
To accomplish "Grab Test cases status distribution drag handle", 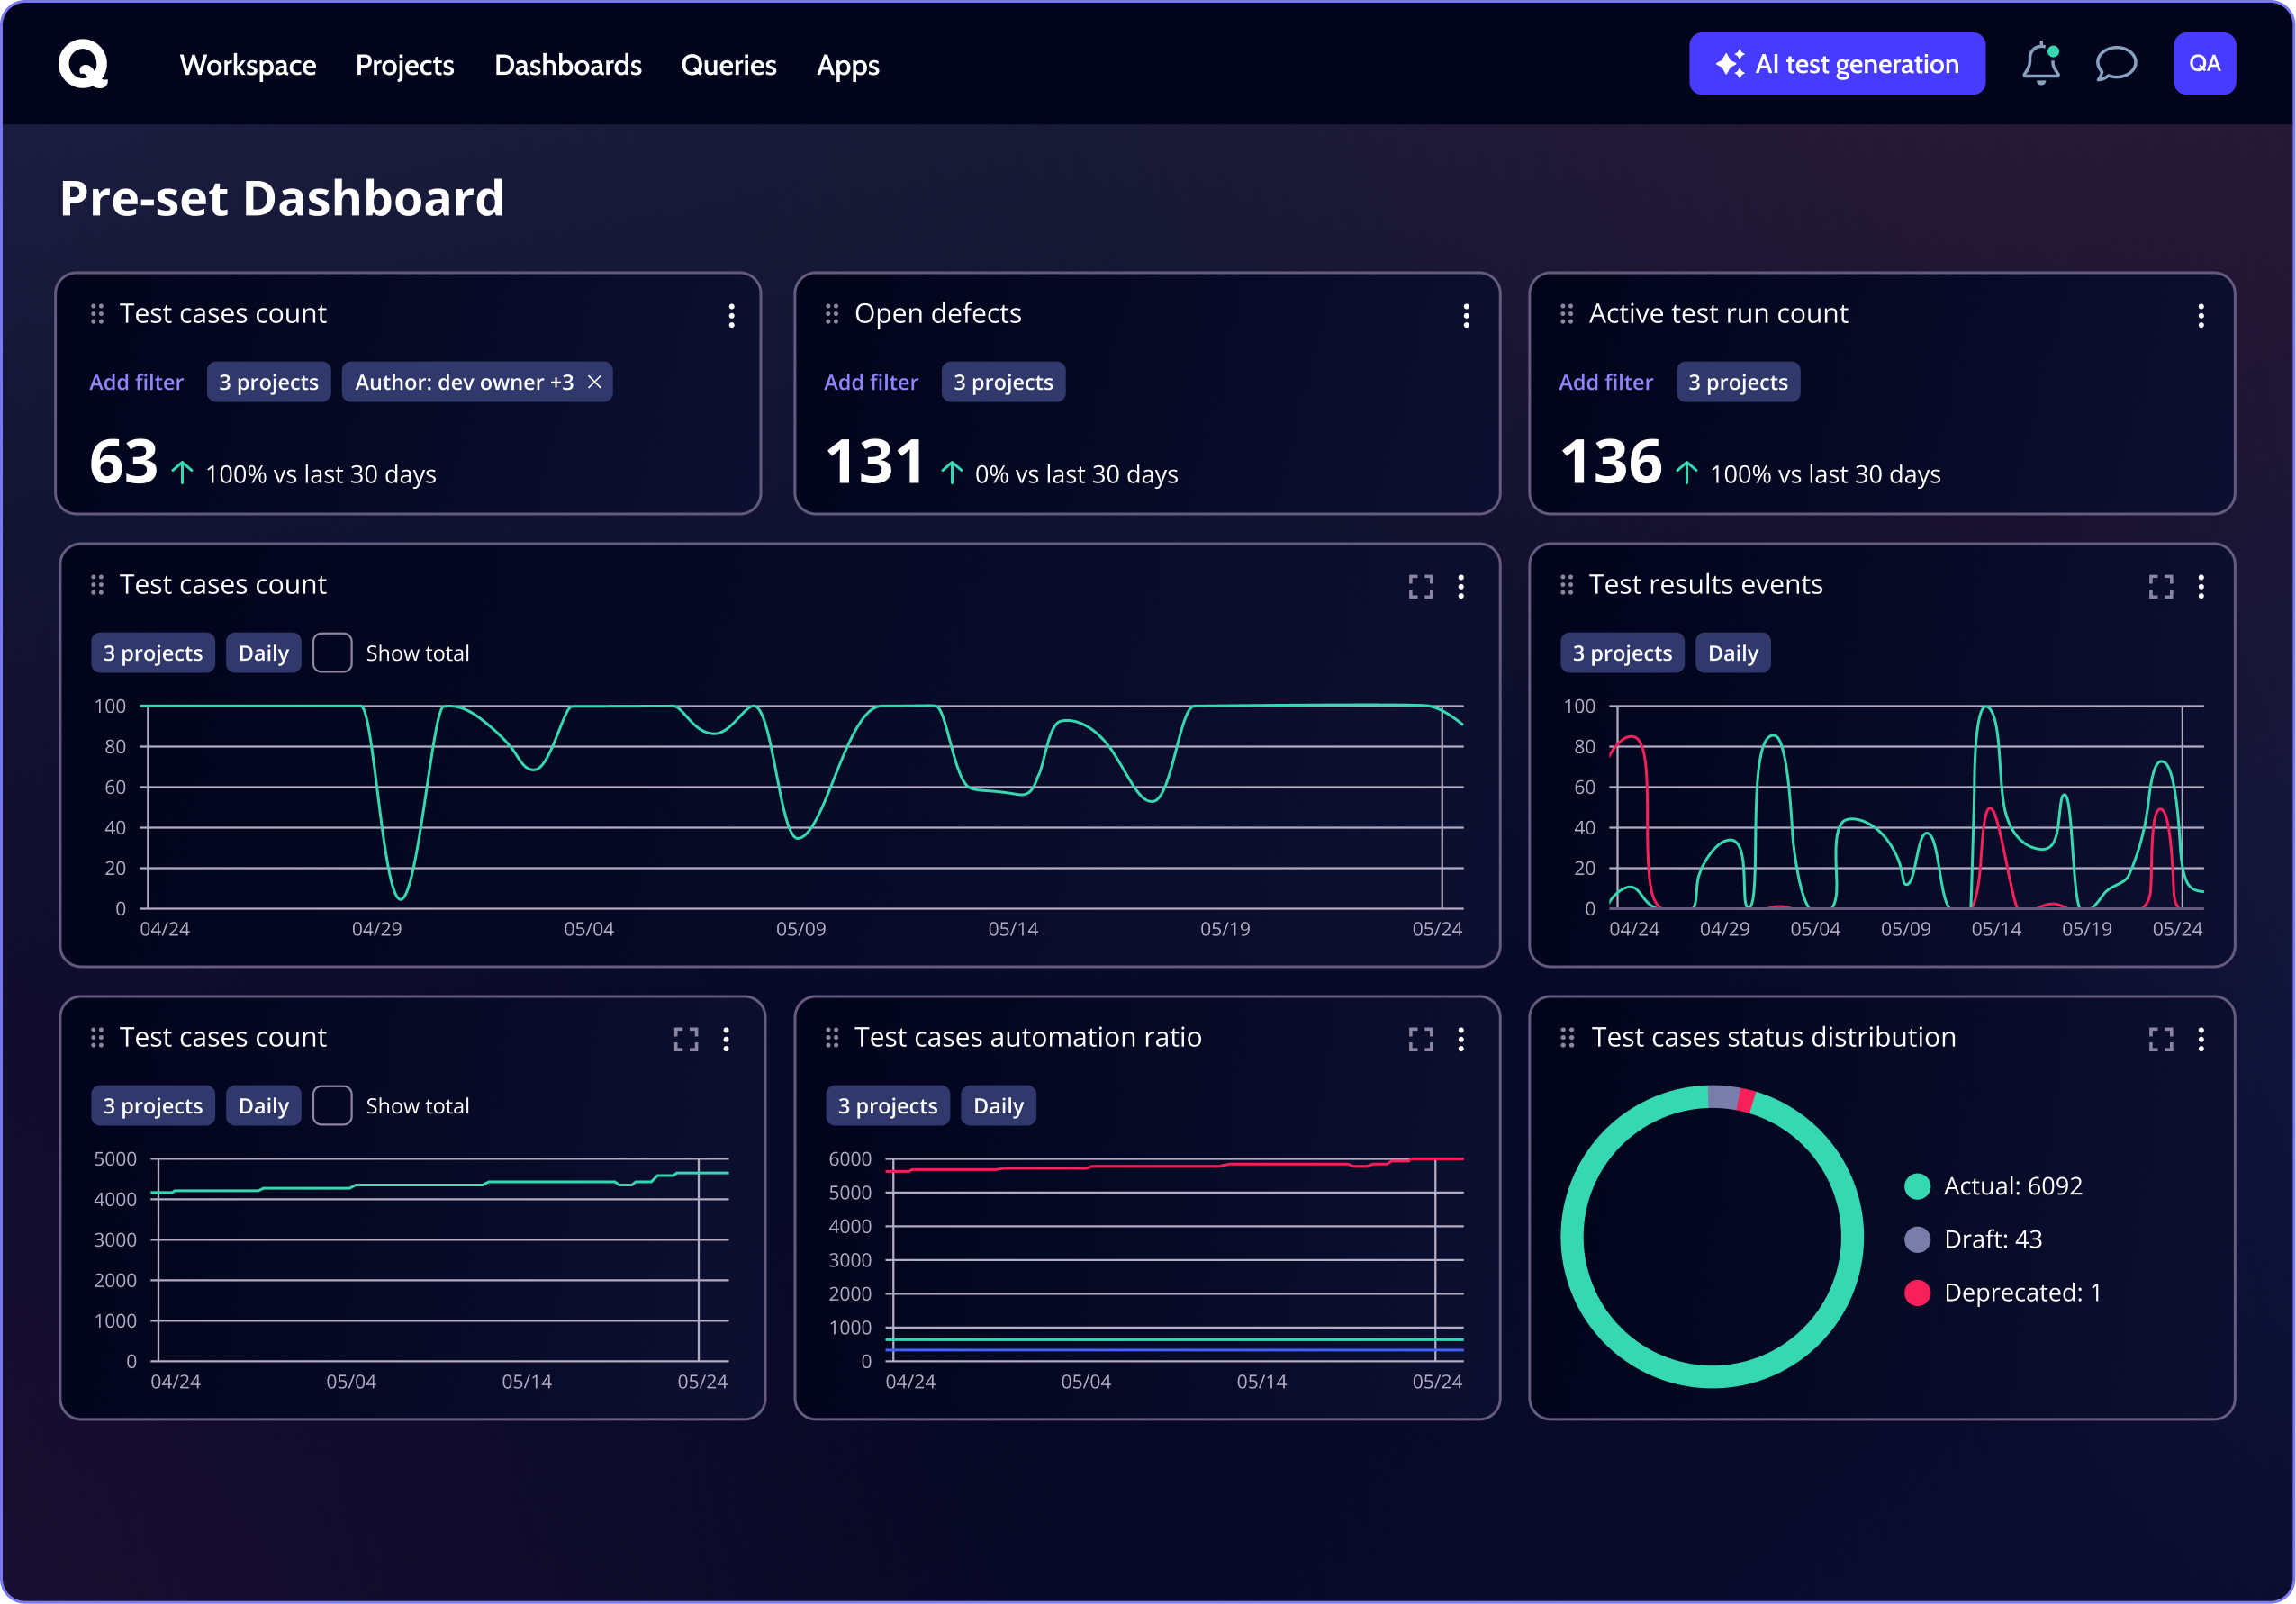I will (1567, 1038).
